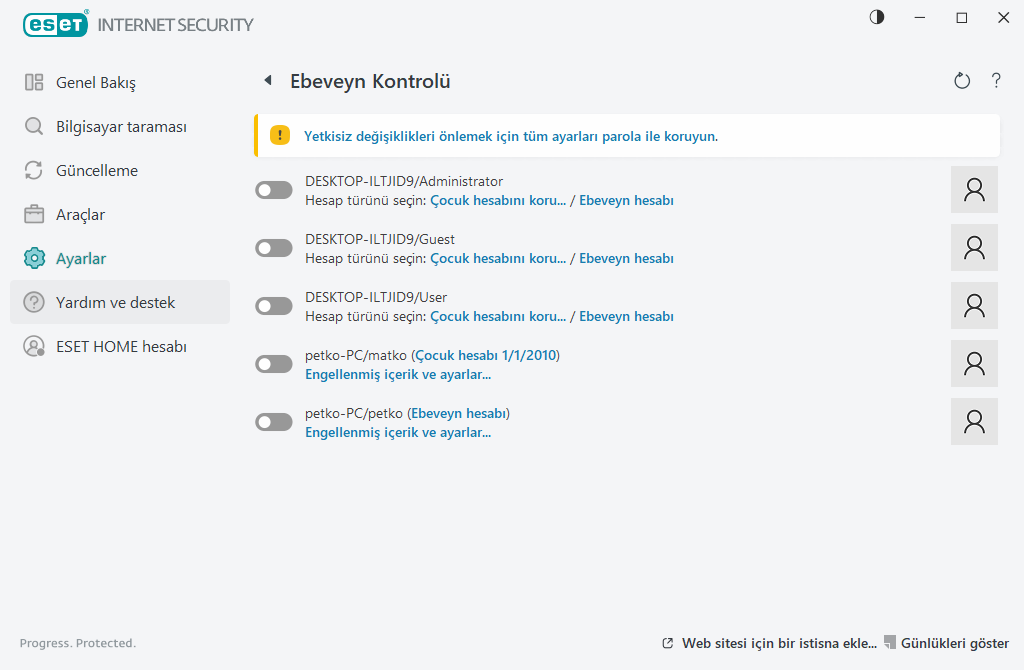Screen dimensions: 1024x670
Task: Minimize the ESET window
Action: point(920,18)
